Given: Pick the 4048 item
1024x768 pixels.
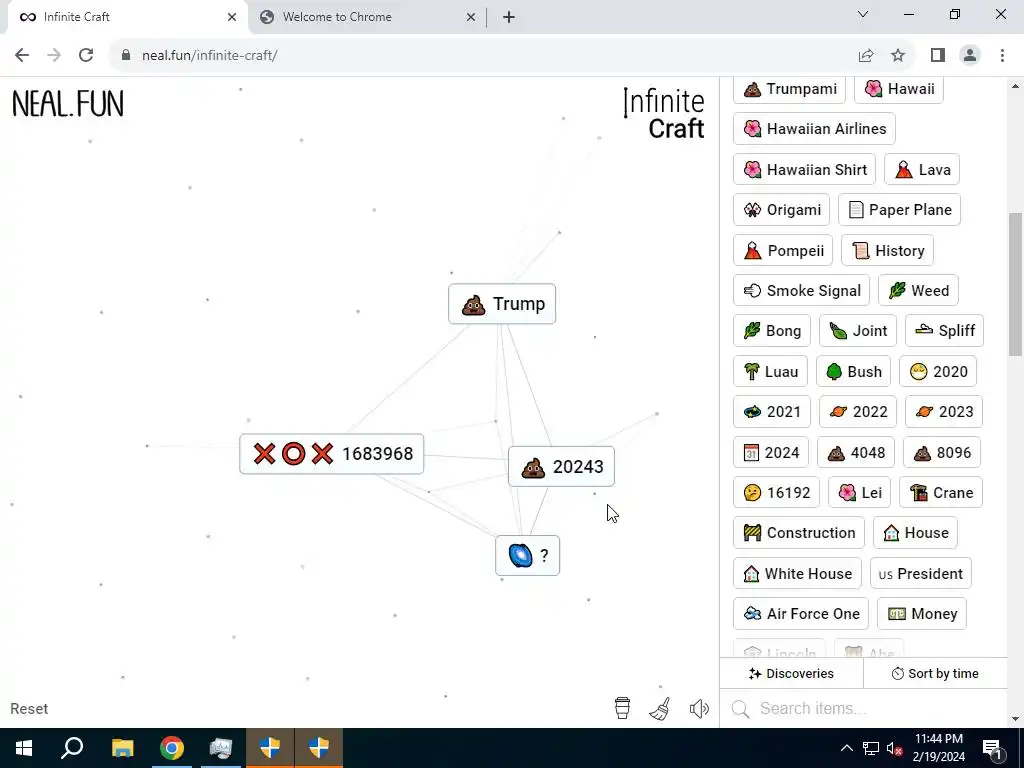Looking at the screenshot, I should click(856, 453).
